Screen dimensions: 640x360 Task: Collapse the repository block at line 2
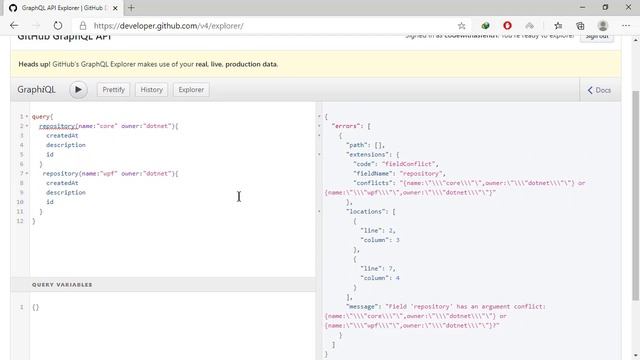(x=27, y=126)
